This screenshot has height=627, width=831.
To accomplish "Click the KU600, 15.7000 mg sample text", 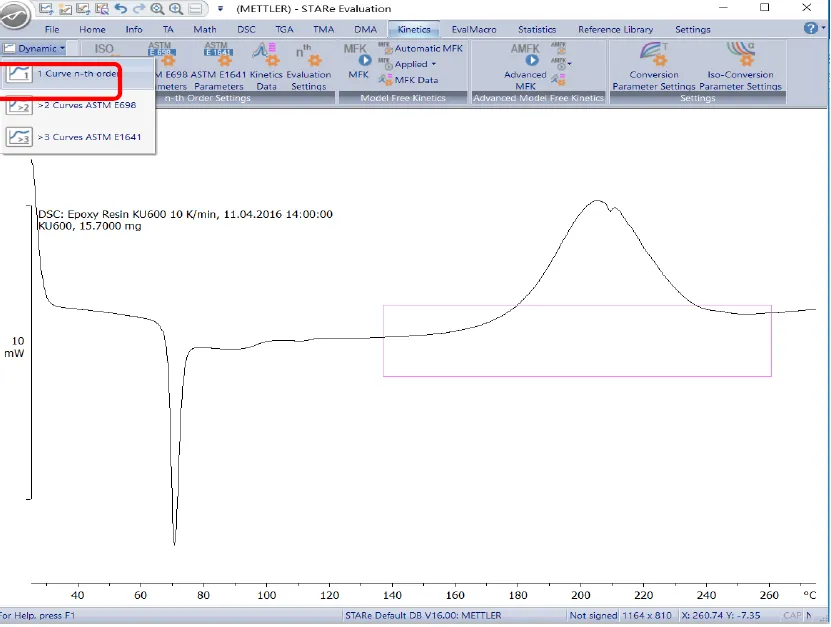I will point(90,226).
